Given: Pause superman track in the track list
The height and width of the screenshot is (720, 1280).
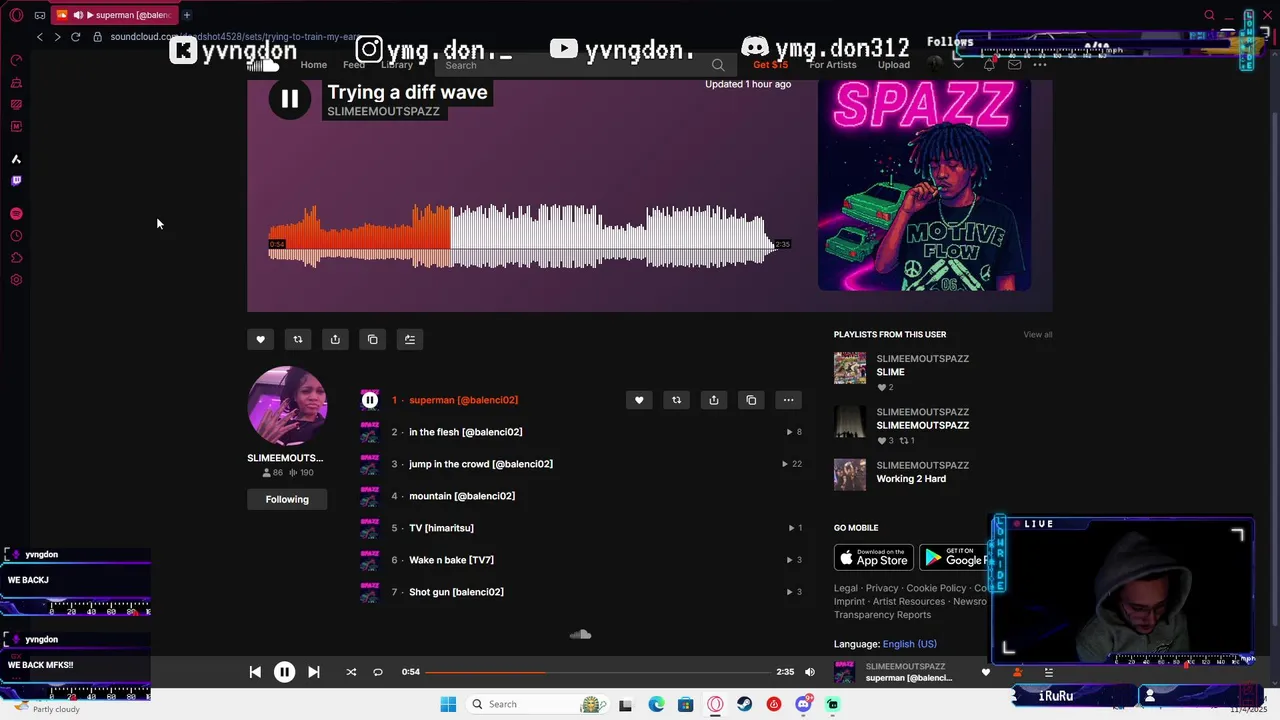Looking at the screenshot, I should pos(370,400).
